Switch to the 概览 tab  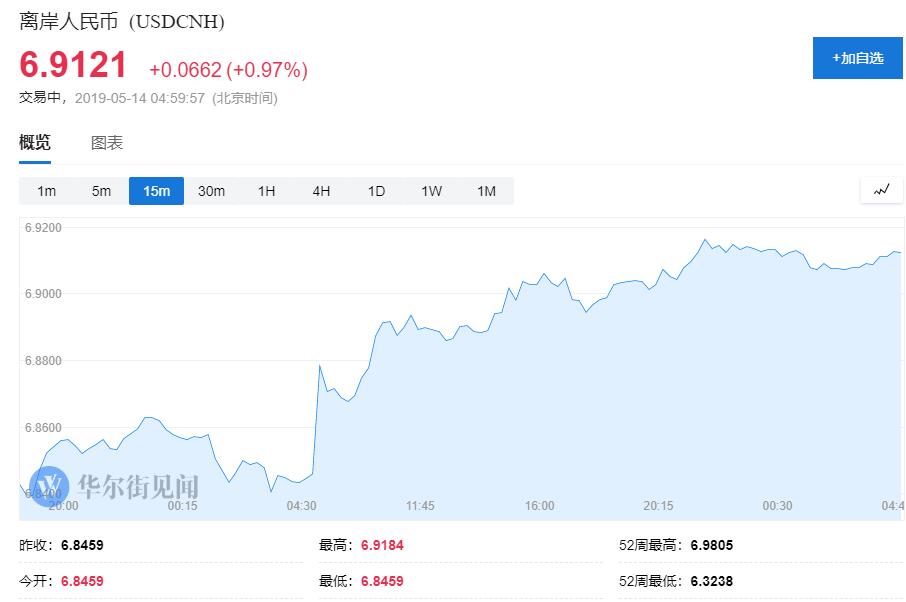coord(35,143)
